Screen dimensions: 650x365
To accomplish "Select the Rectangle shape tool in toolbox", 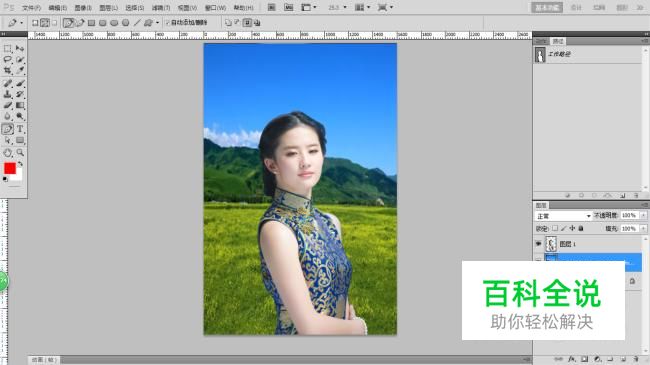I will tap(19, 140).
